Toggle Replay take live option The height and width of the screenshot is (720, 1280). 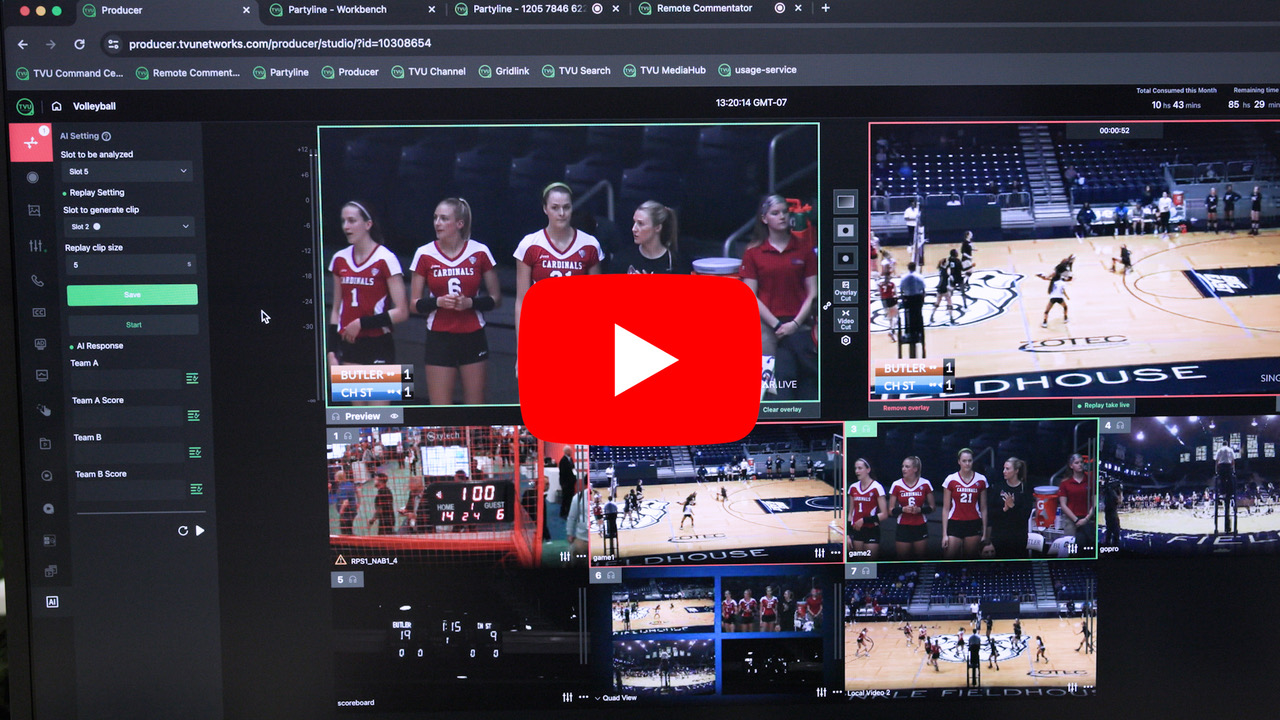tap(1104, 406)
